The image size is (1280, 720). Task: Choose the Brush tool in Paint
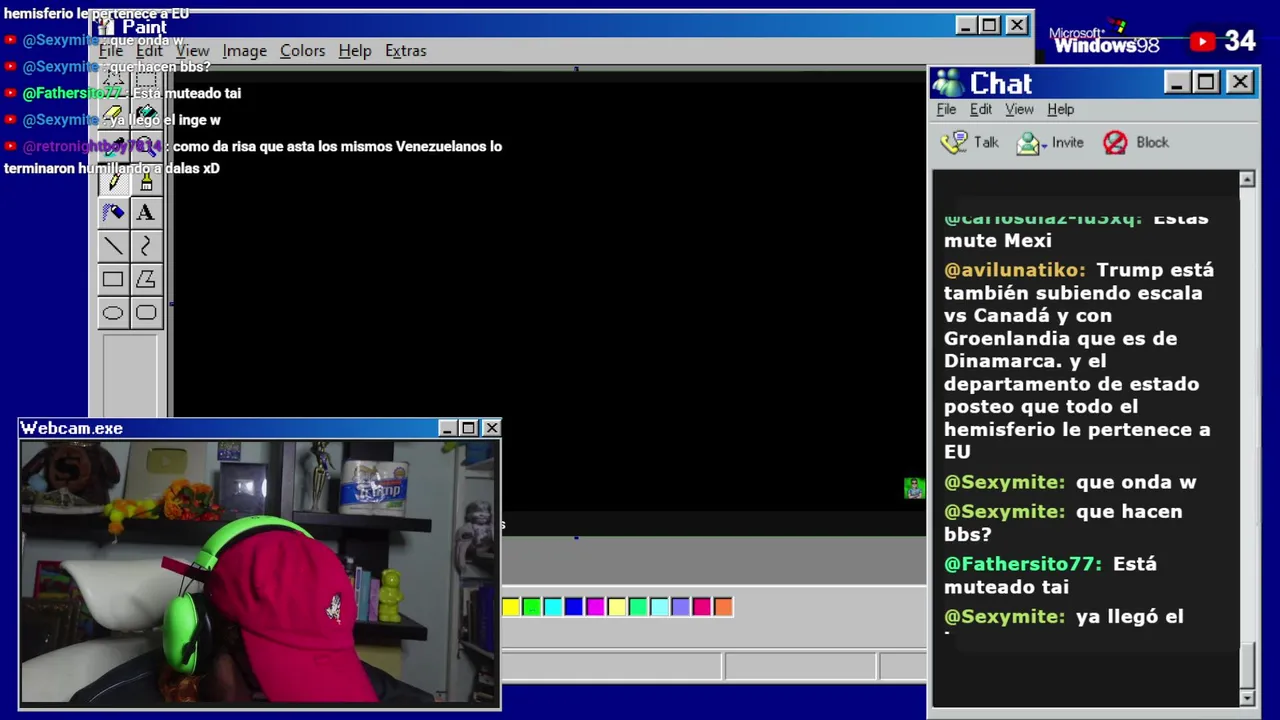click(x=146, y=180)
